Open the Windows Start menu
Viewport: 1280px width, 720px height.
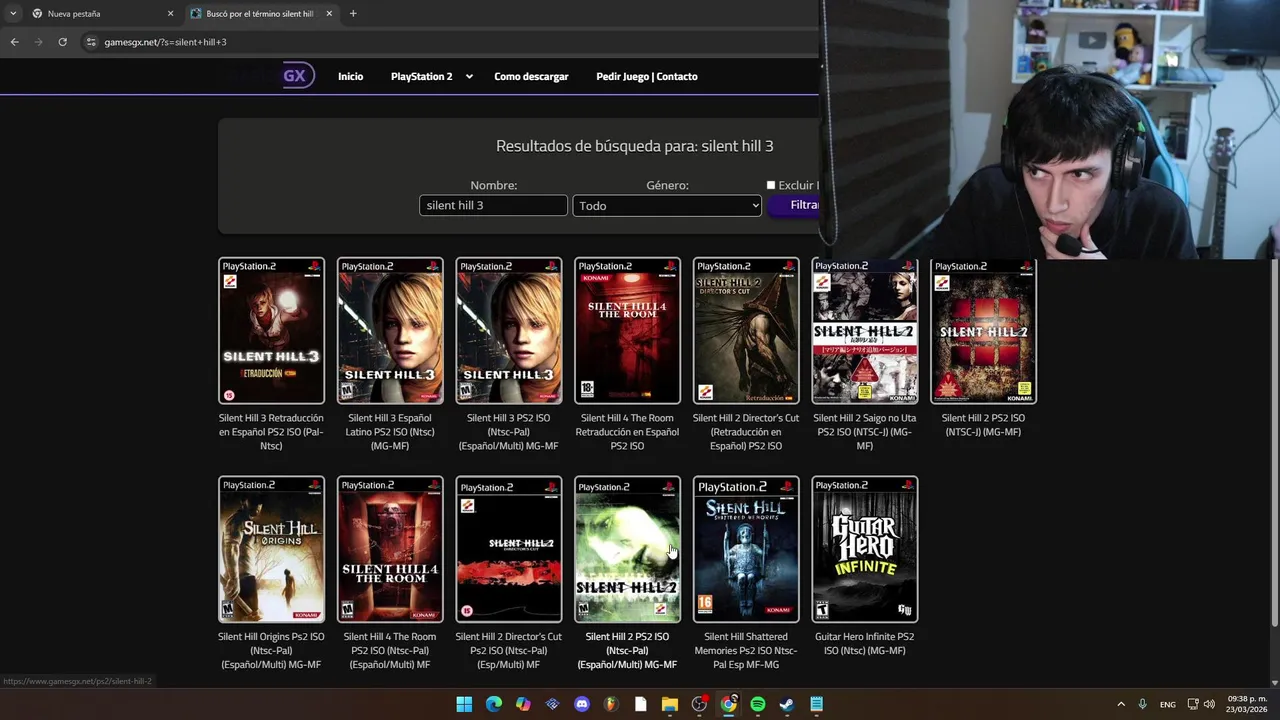pos(464,704)
